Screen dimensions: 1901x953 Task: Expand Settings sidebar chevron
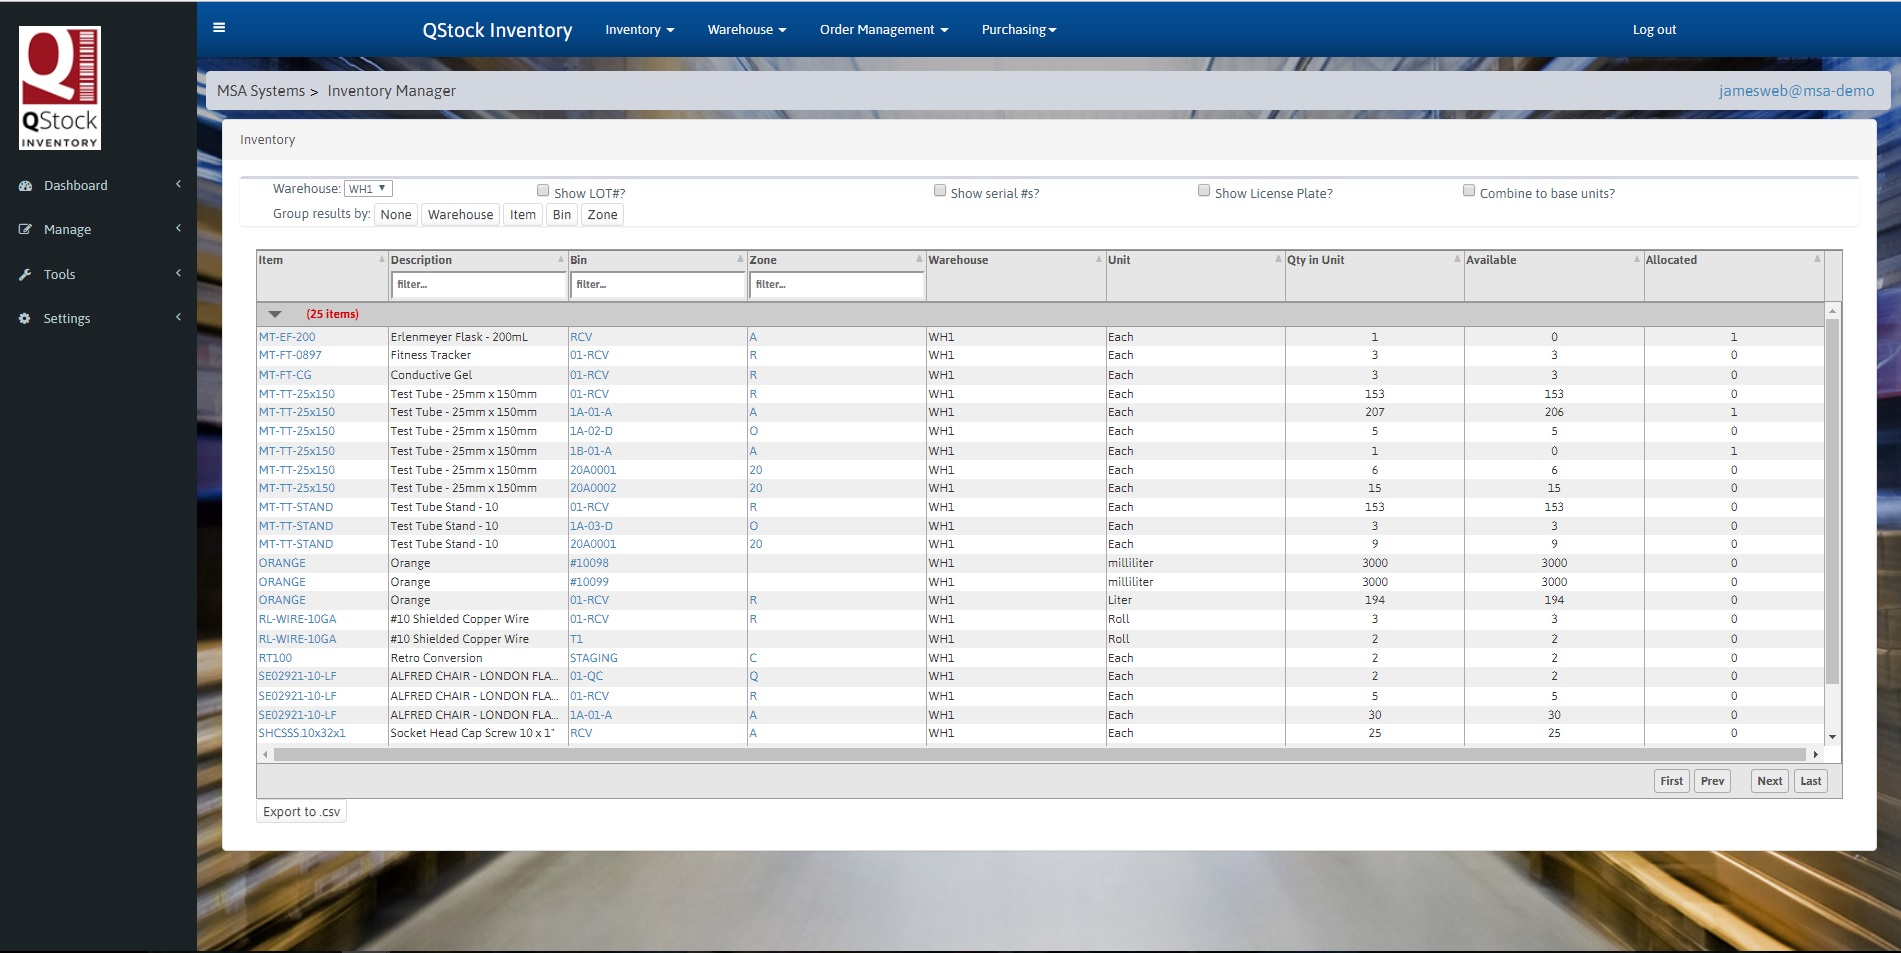click(179, 318)
